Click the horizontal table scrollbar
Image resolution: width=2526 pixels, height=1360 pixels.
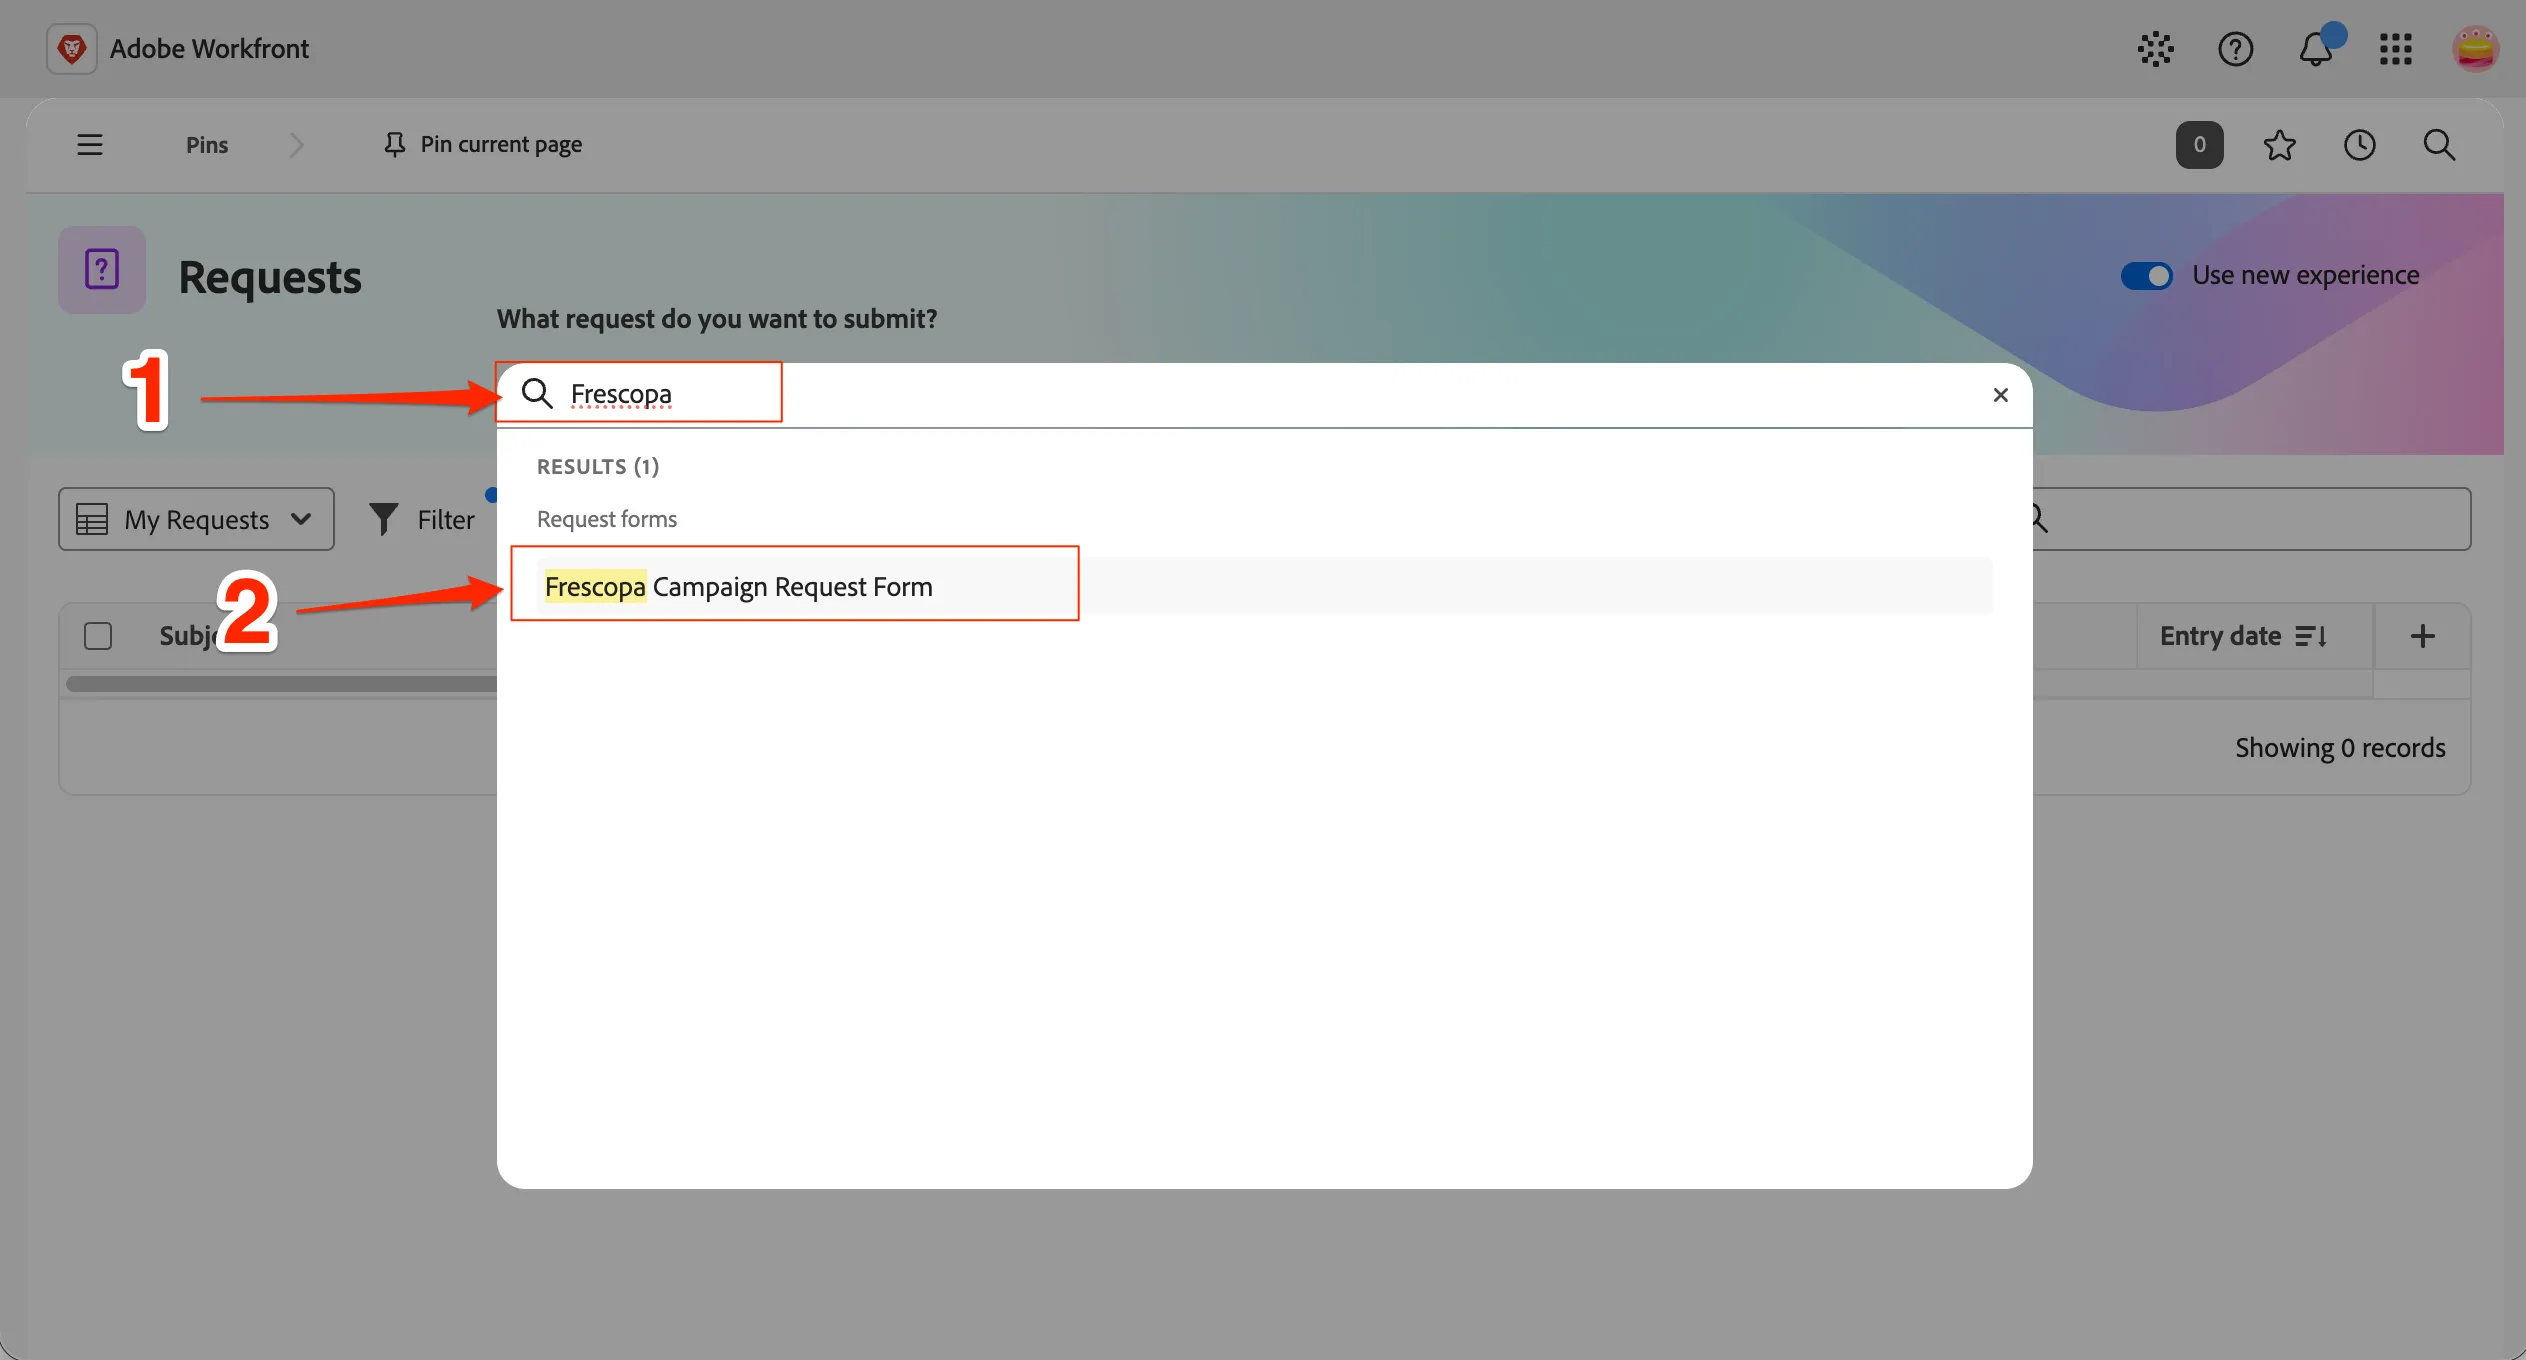281,684
